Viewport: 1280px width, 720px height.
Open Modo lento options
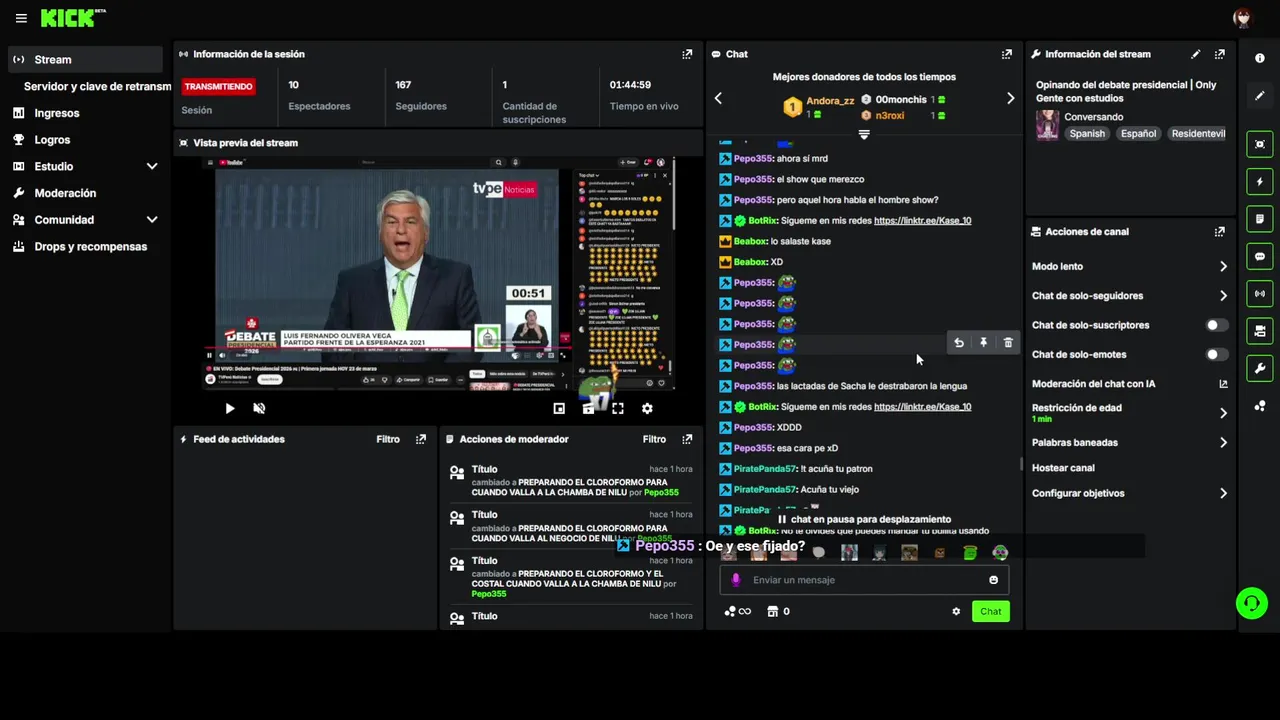coord(1129,266)
